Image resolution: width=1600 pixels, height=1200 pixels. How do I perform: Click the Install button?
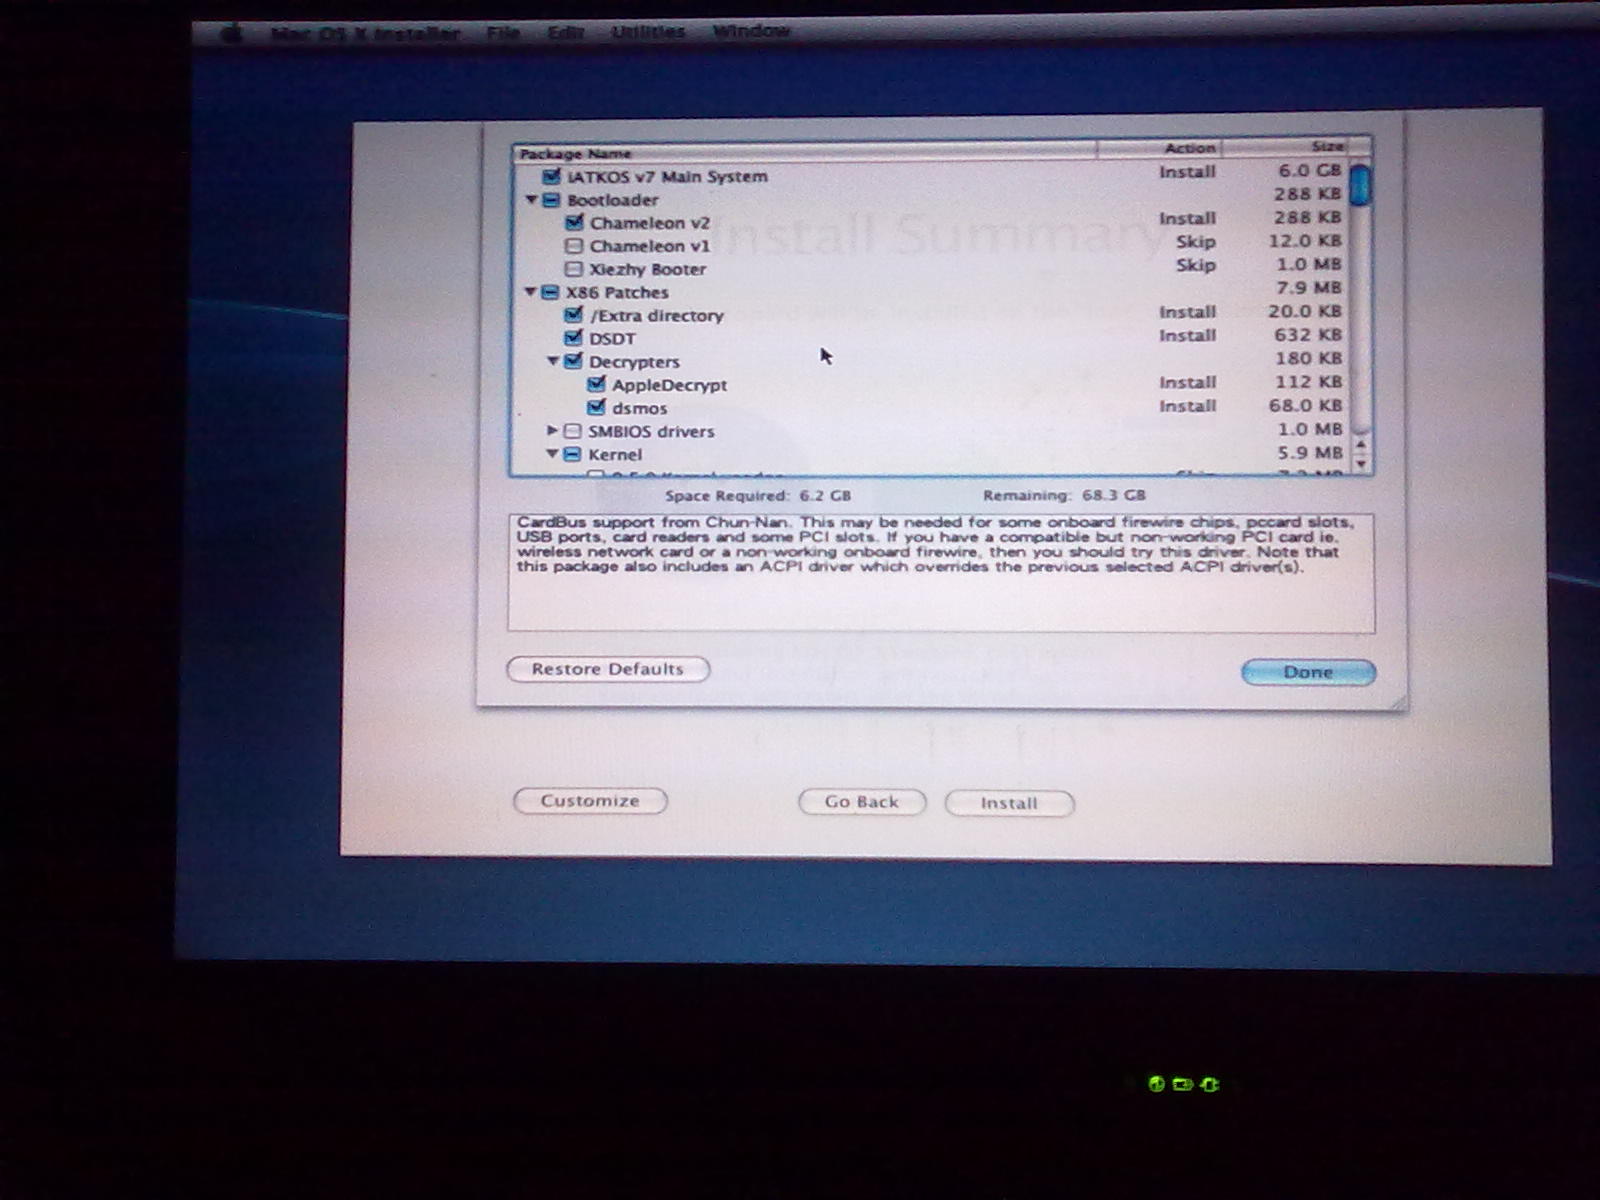pos(1009,803)
